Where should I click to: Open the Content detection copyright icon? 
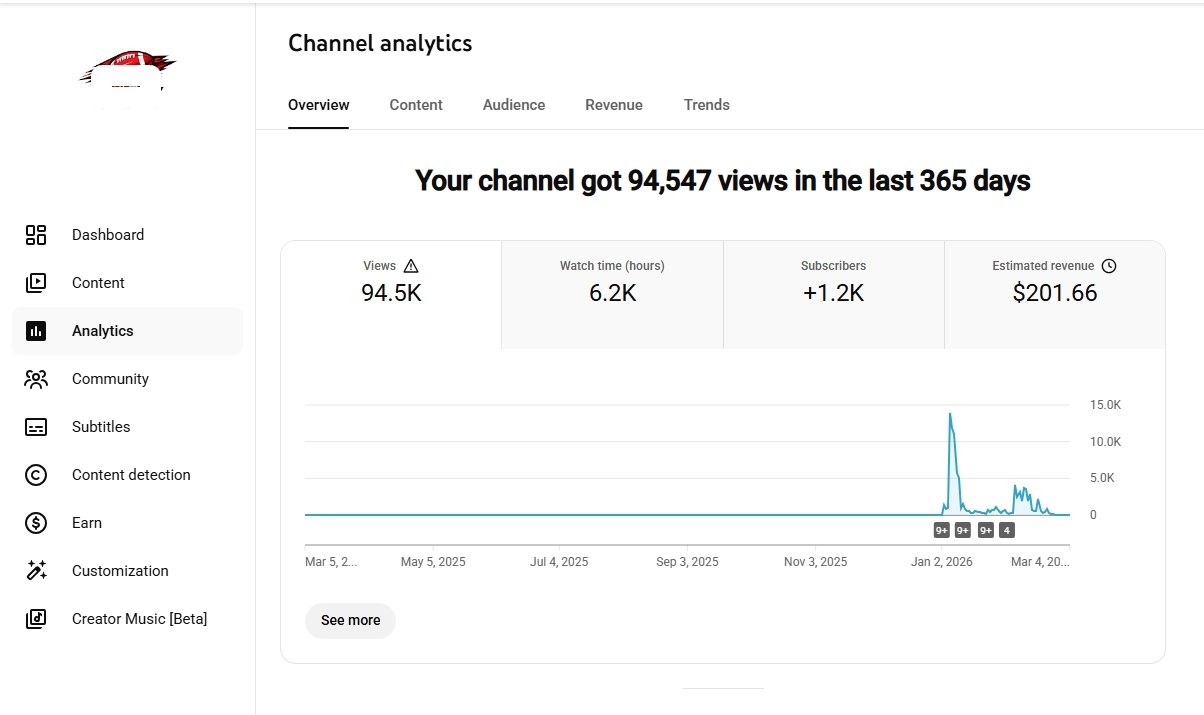coord(36,475)
